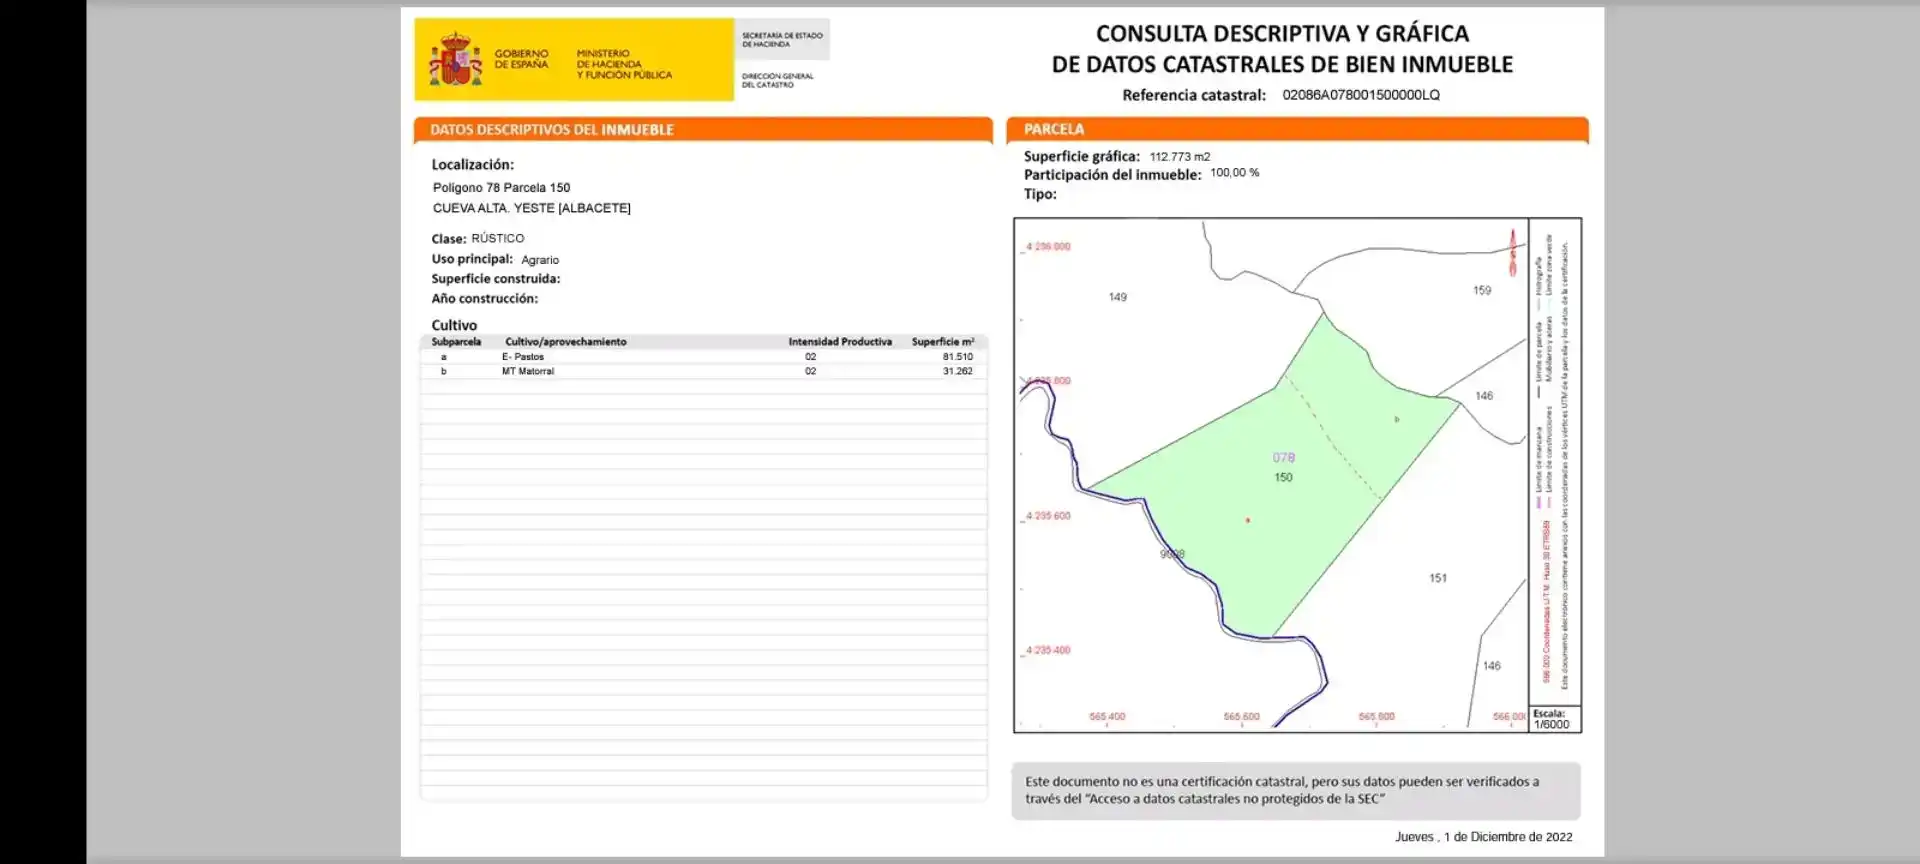Click the '9008' label by the river
Screen dimensions: 1920x864
coord(1172,554)
